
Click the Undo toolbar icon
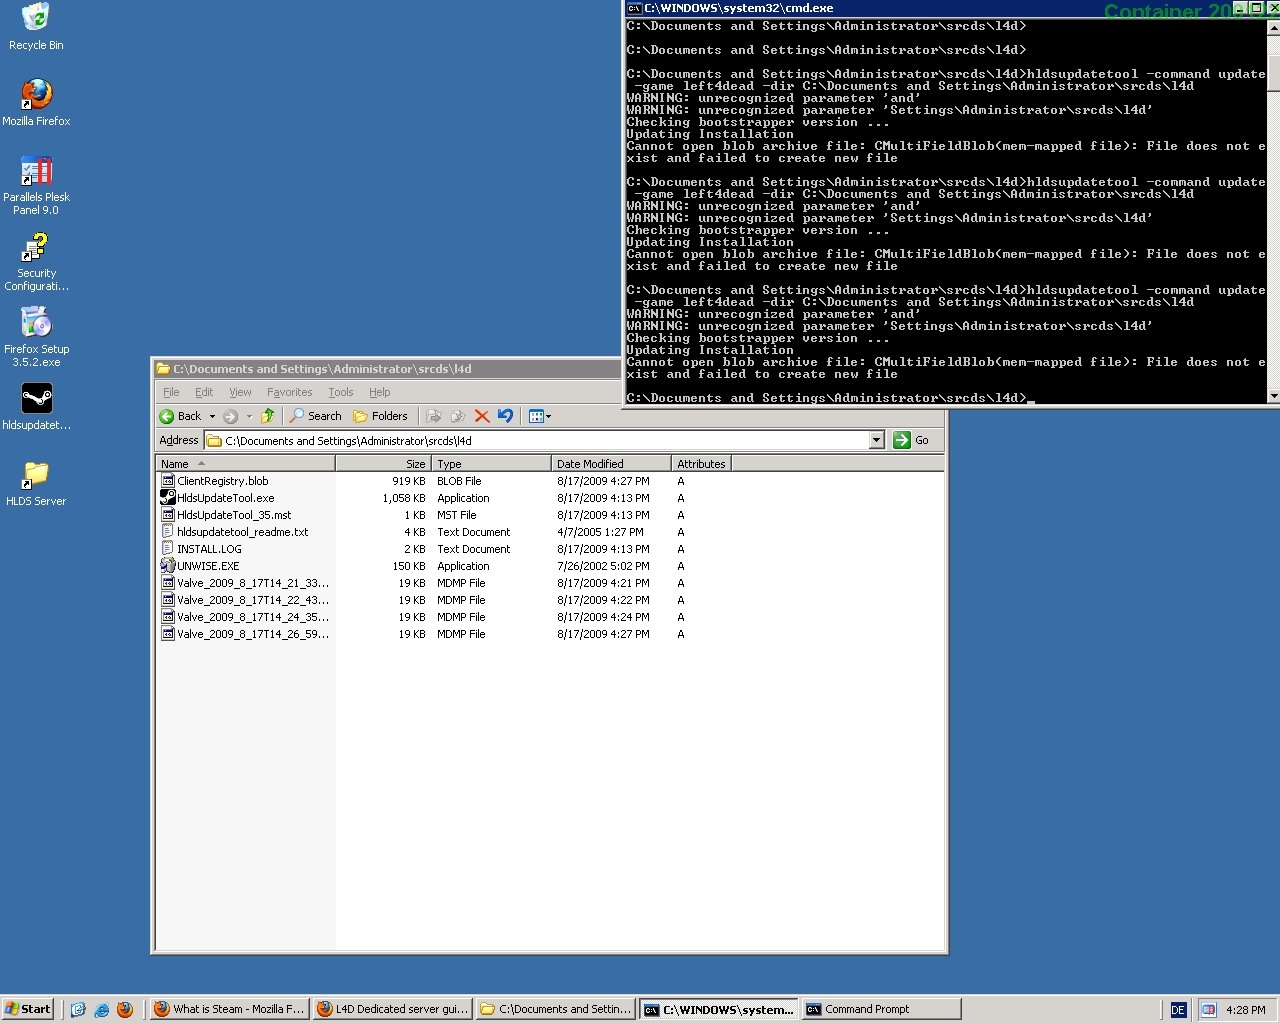(x=505, y=416)
